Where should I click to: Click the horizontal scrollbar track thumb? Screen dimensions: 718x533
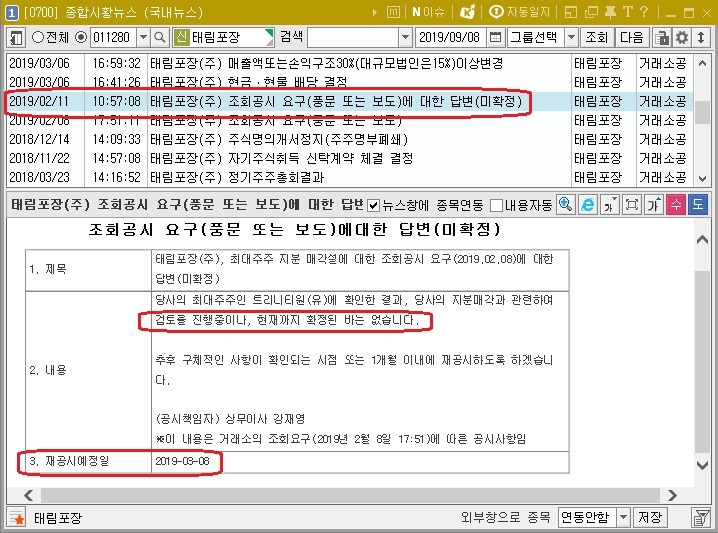point(350,495)
